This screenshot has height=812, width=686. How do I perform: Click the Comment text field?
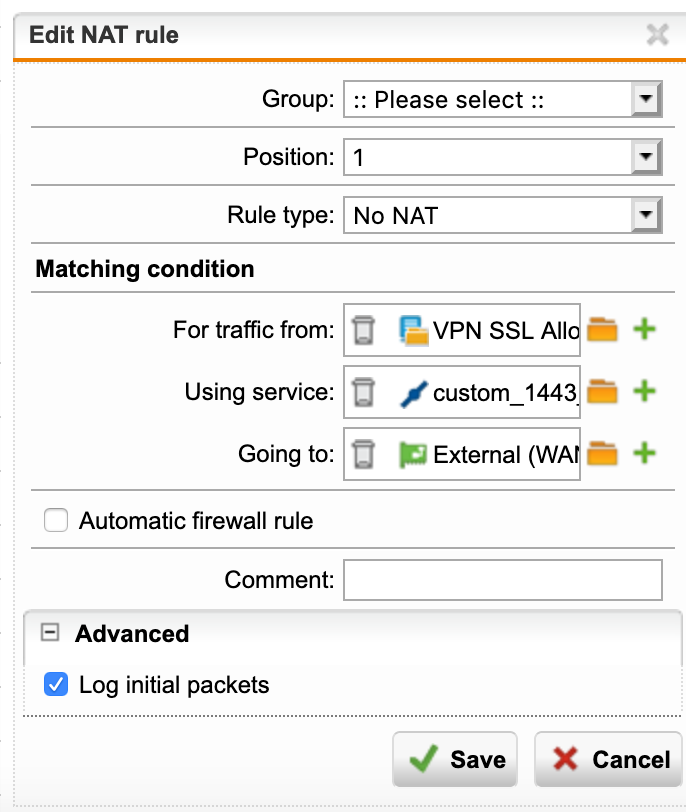tap(503, 579)
